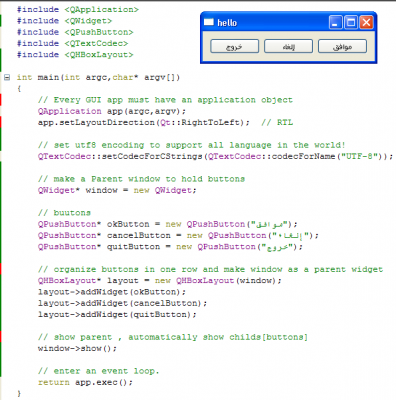Click the layout->addWidget(quitButton); line
This screenshot has height=400, width=396.
[117, 315]
